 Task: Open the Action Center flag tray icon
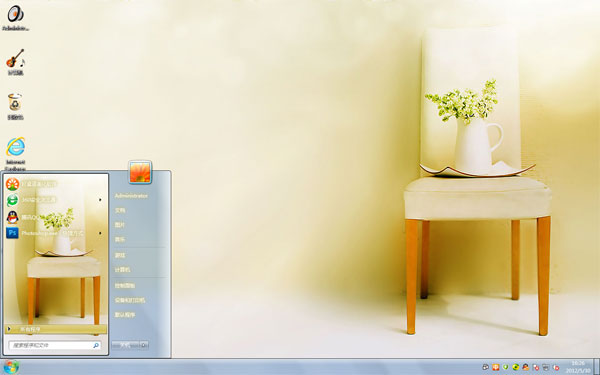point(536,367)
